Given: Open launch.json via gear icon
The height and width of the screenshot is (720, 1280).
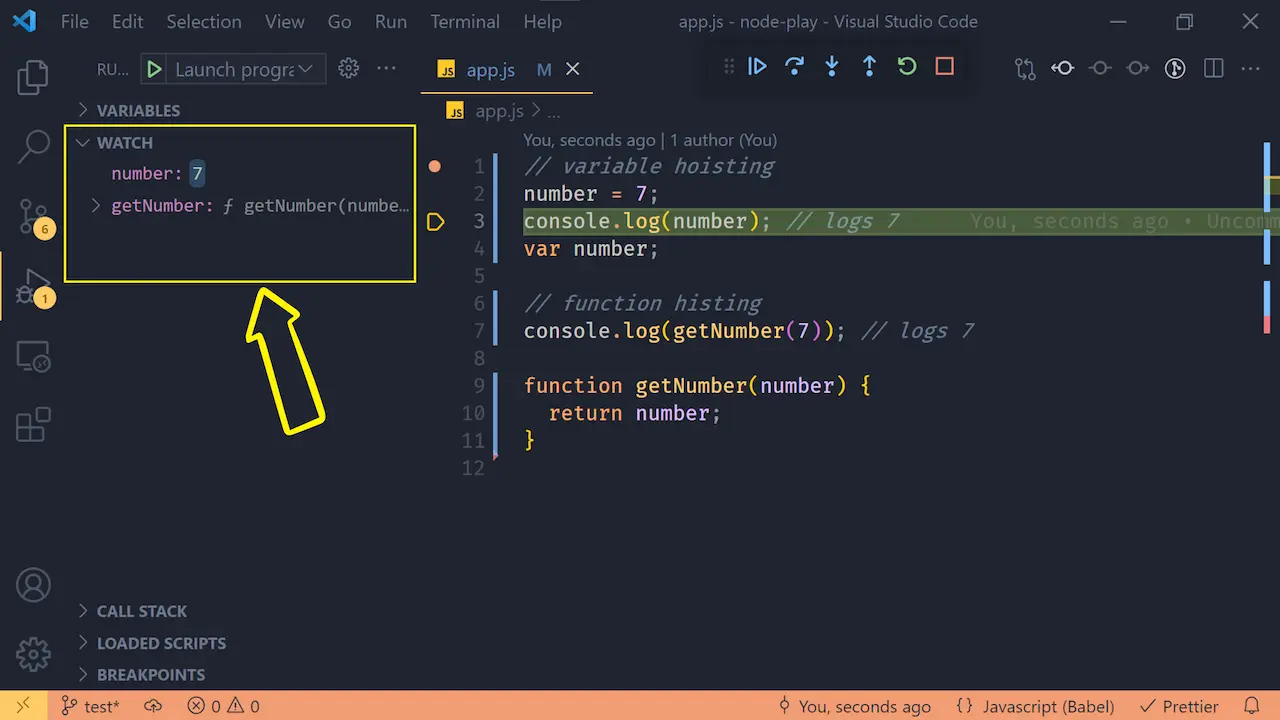Looking at the screenshot, I should [x=348, y=68].
